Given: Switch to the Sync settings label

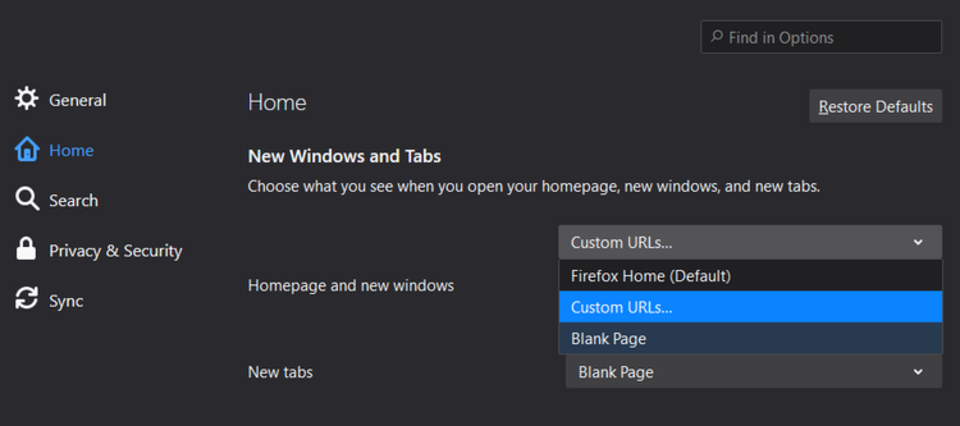Looking at the screenshot, I should point(66,301).
